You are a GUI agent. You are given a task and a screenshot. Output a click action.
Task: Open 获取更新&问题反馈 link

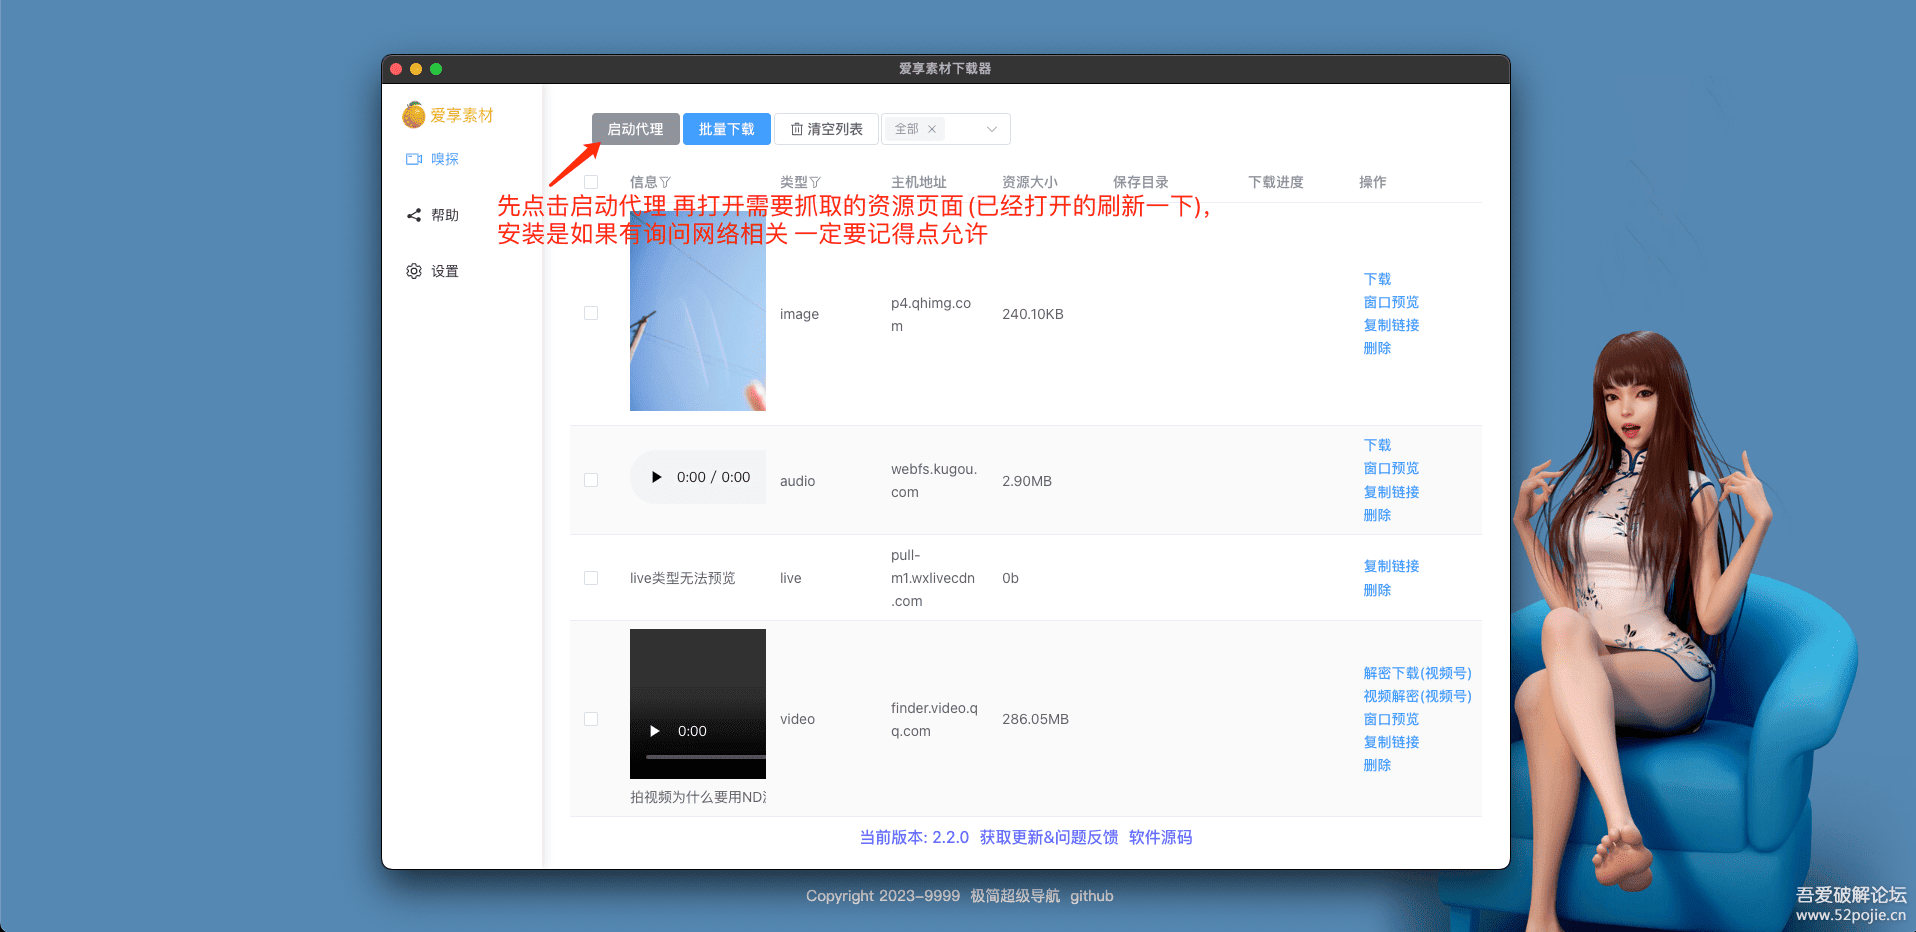tap(1049, 837)
